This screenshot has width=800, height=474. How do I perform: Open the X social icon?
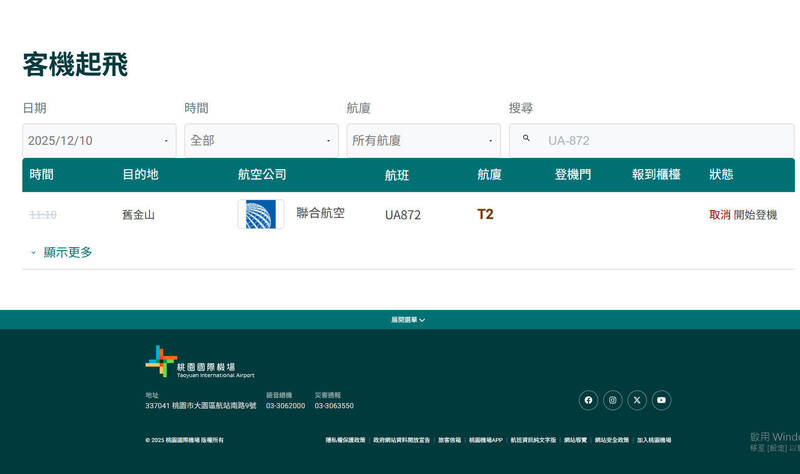637,400
